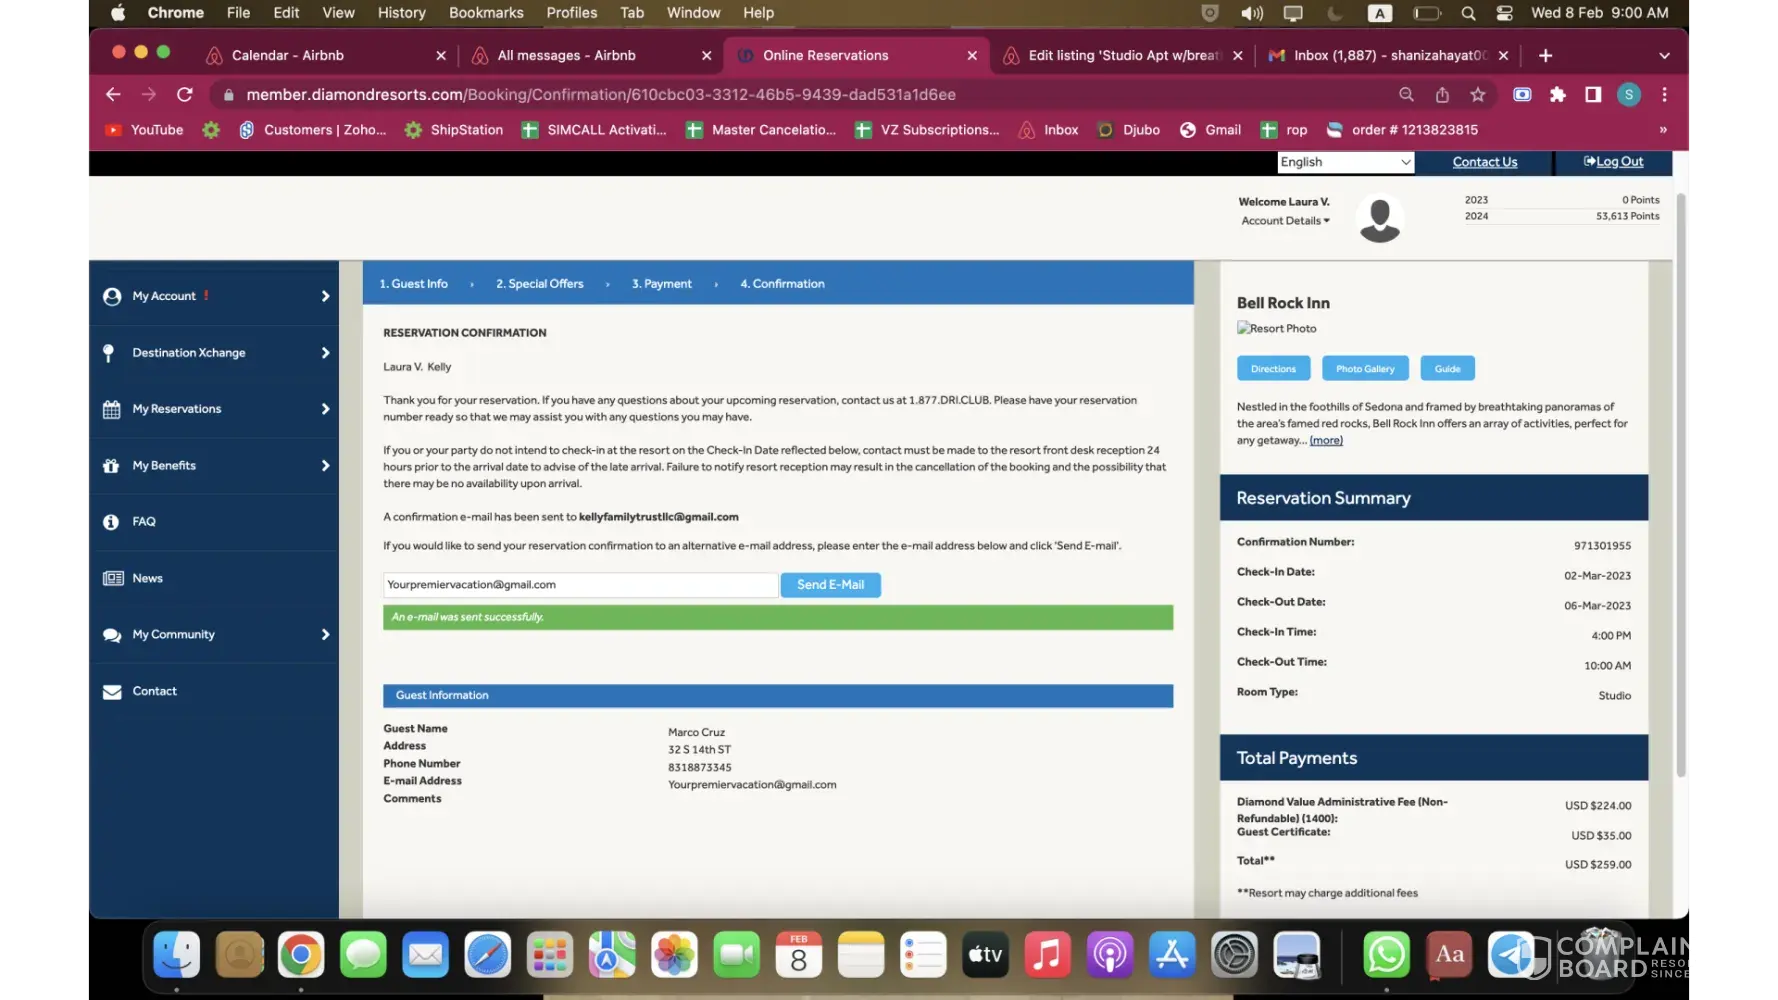Click the browser back arrow
The width and height of the screenshot is (1778, 1000).
tap(113, 94)
